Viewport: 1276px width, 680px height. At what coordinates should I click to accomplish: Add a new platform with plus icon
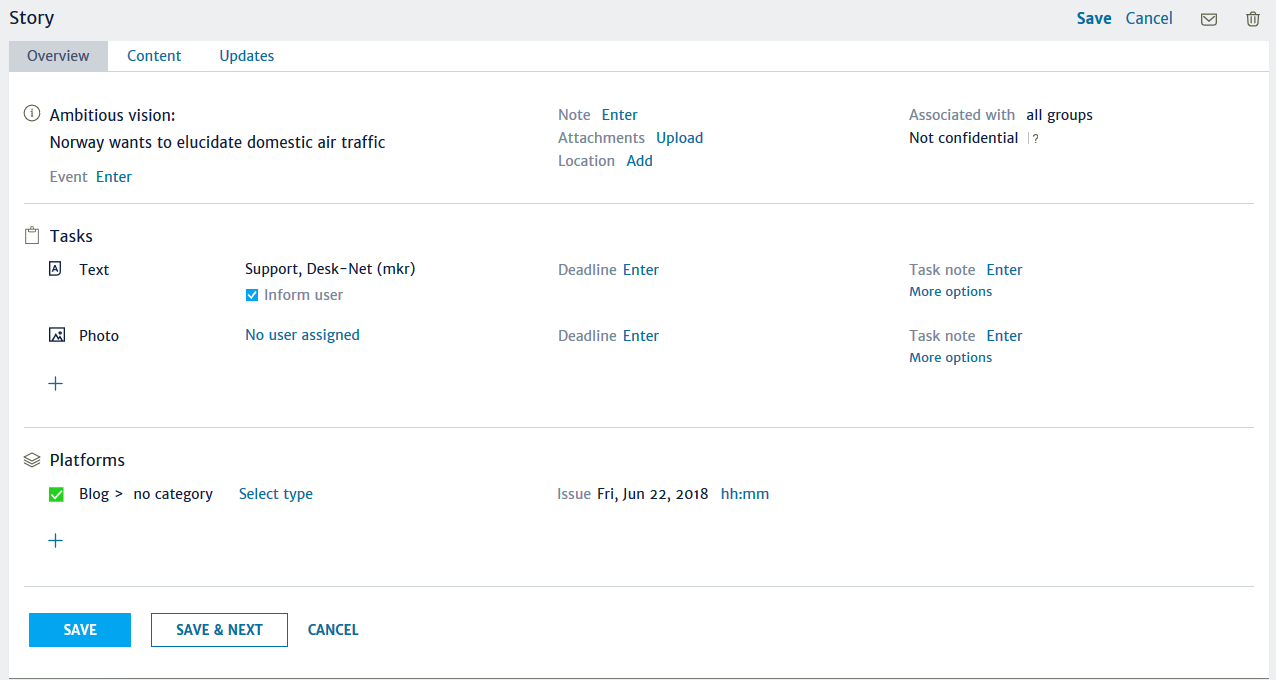tap(56, 540)
